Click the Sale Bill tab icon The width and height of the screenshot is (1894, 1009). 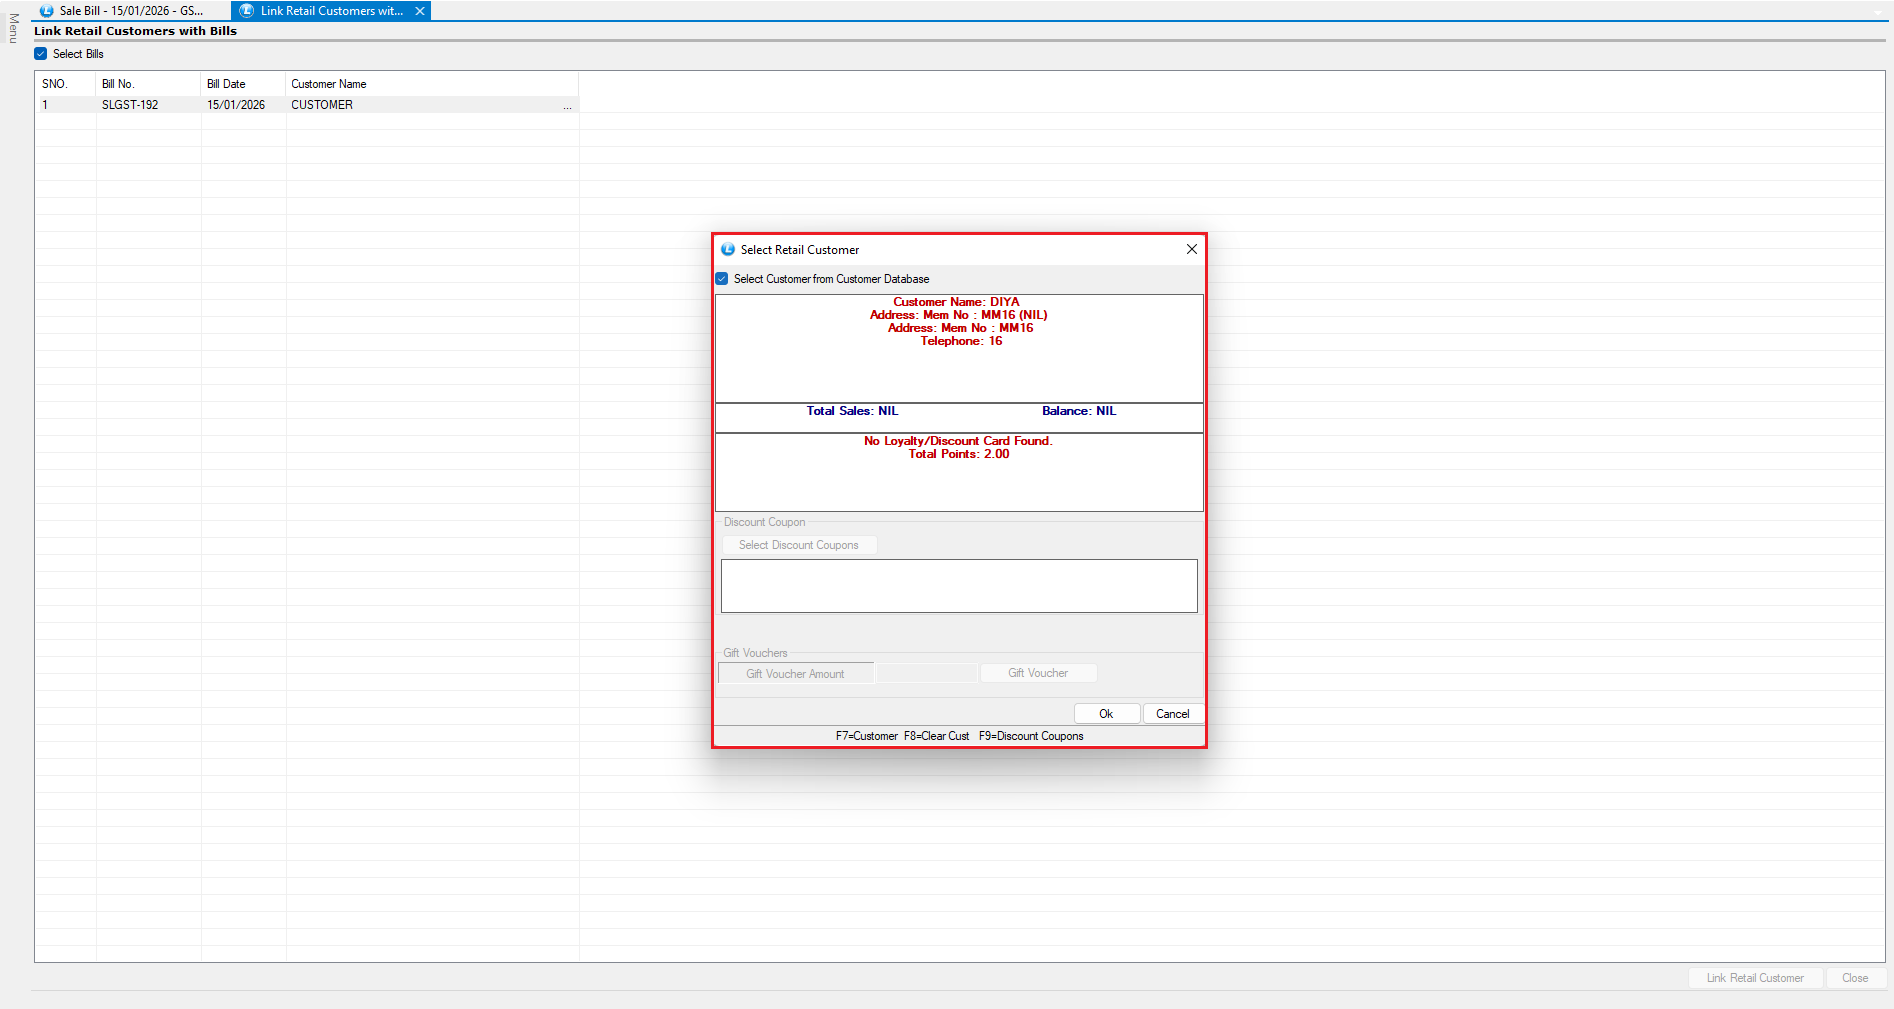46,11
